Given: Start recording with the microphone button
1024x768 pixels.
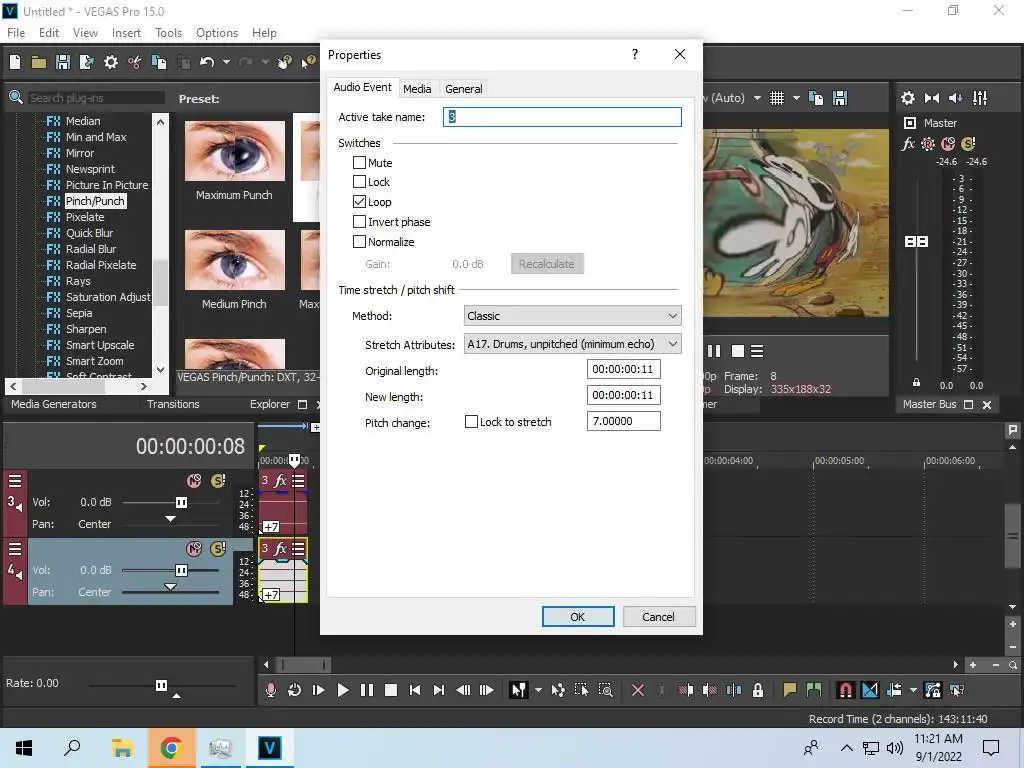Looking at the screenshot, I should 270,690.
